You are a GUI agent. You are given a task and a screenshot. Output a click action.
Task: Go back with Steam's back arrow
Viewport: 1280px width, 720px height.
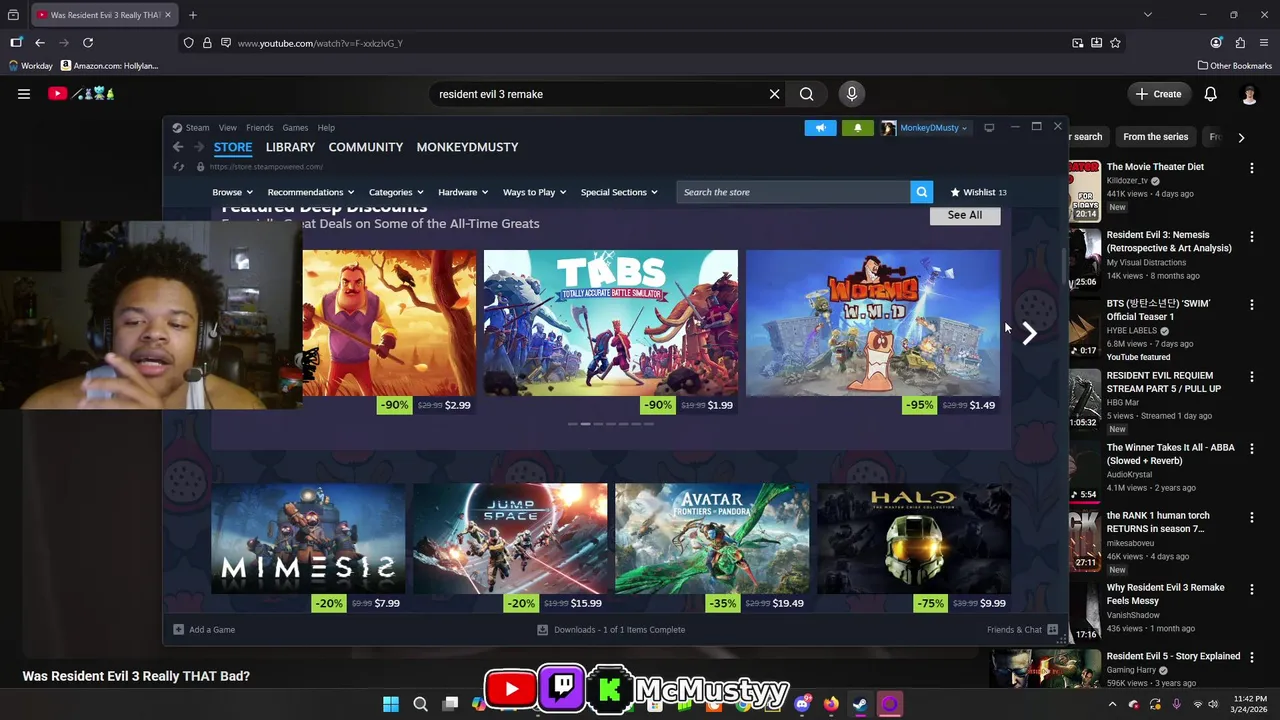178,147
